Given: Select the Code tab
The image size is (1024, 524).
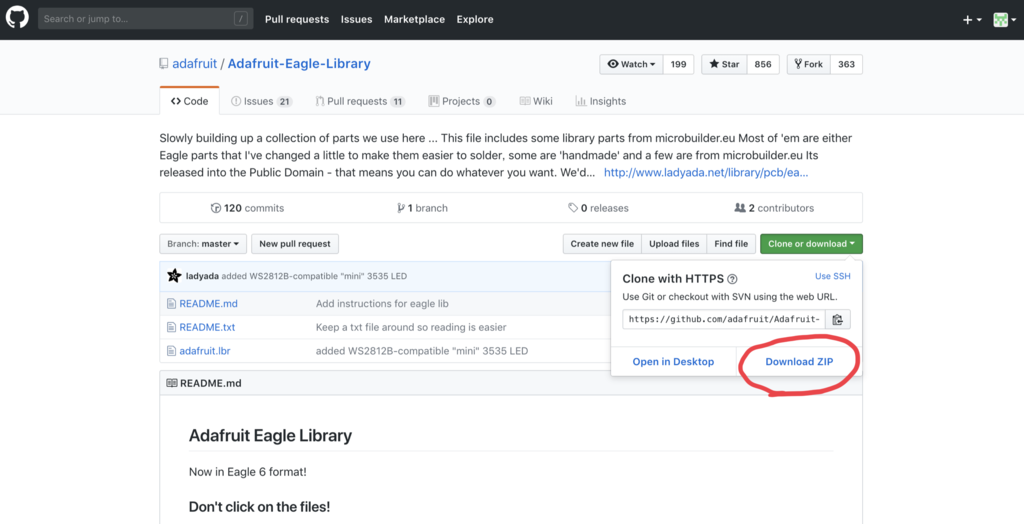Looking at the screenshot, I should coord(189,101).
